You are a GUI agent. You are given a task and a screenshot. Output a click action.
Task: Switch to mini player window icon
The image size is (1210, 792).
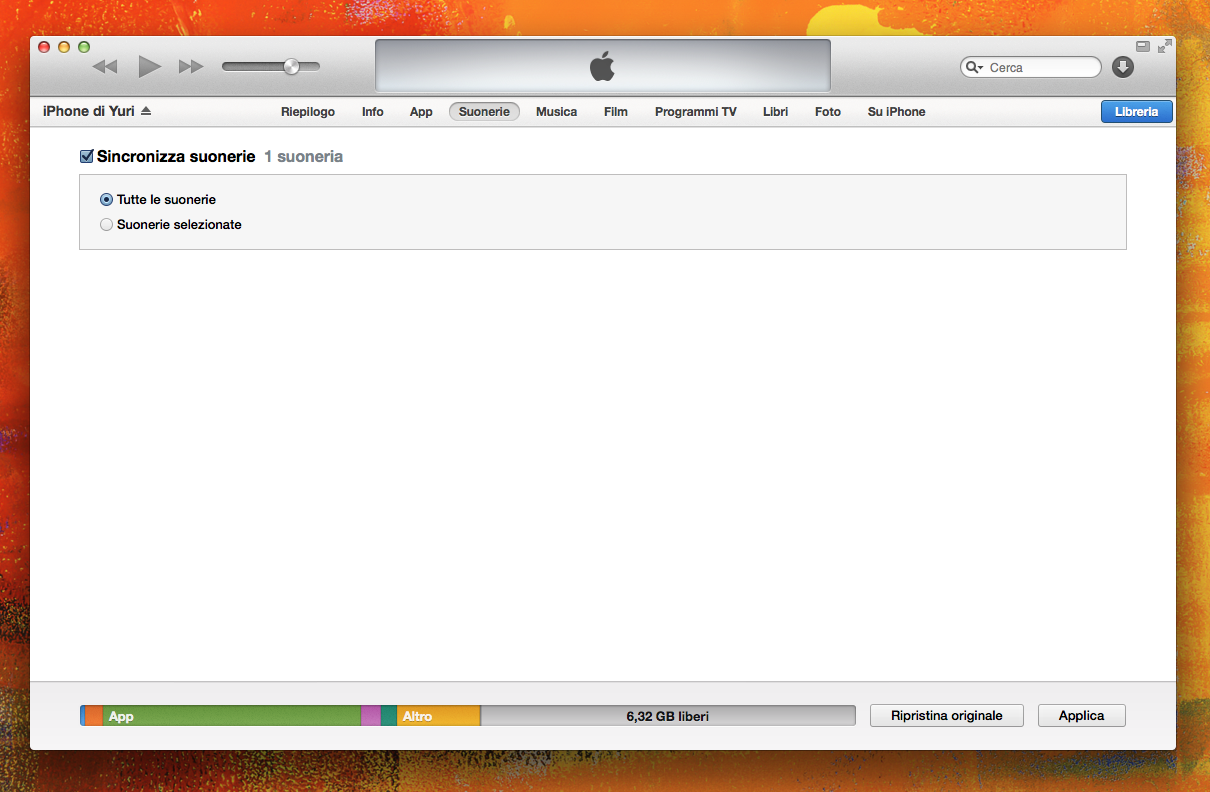(1143, 46)
